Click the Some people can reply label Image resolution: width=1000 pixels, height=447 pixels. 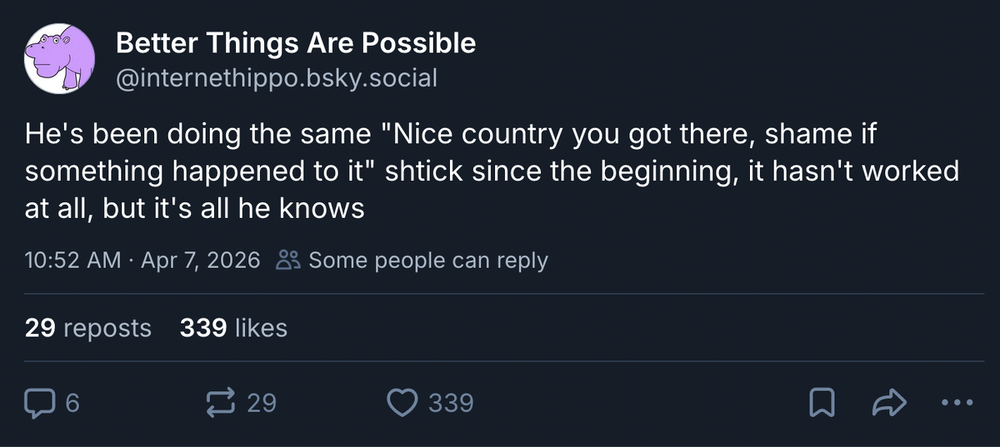428,260
